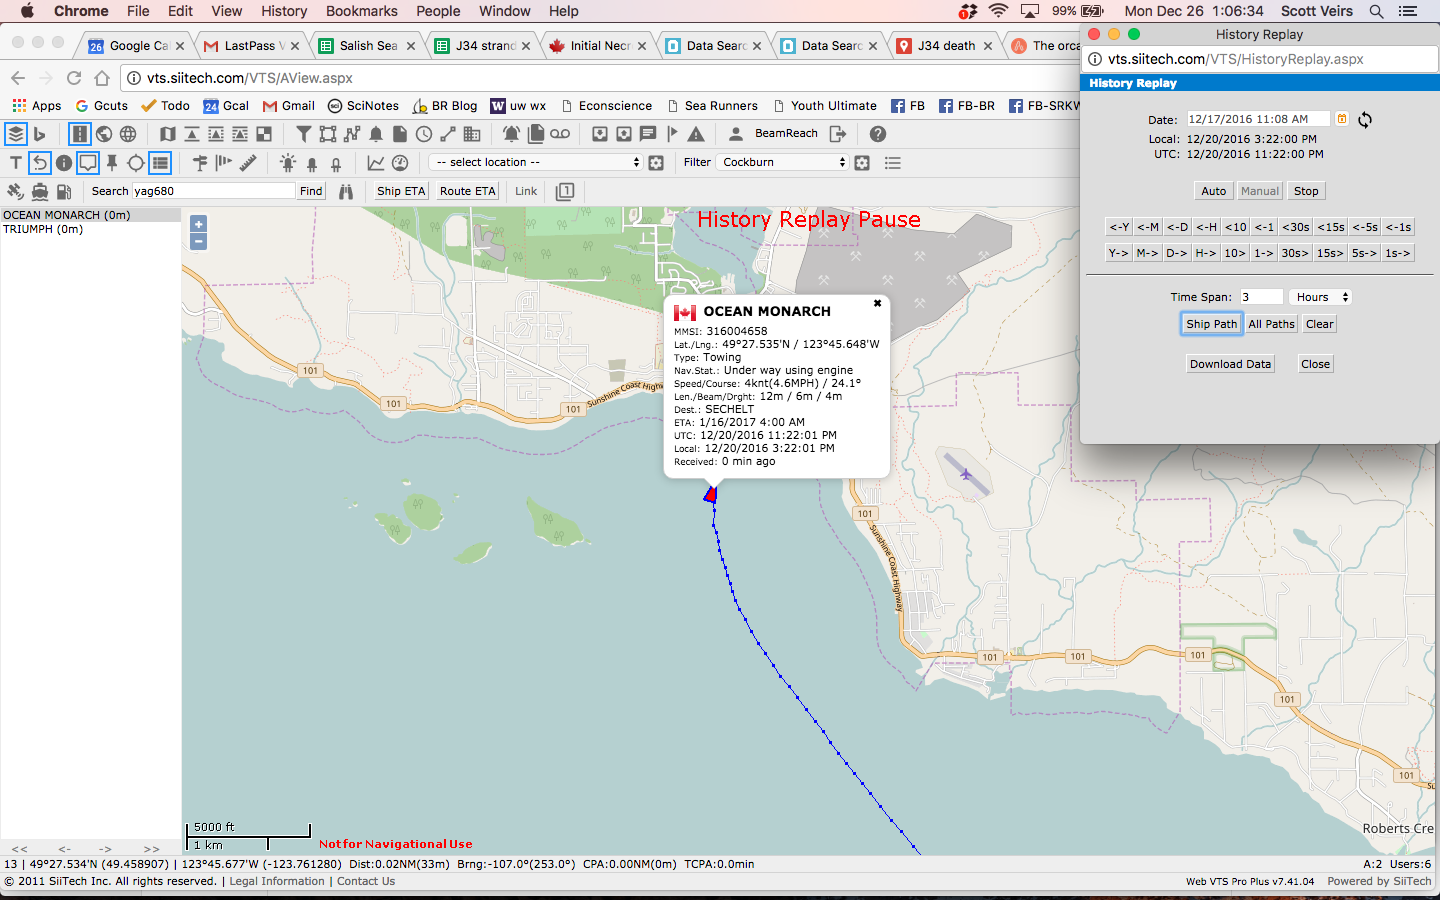Switch to the J34 death browser tab
Image resolution: width=1440 pixels, height=900 pixels.
click(x=945, y=45)
